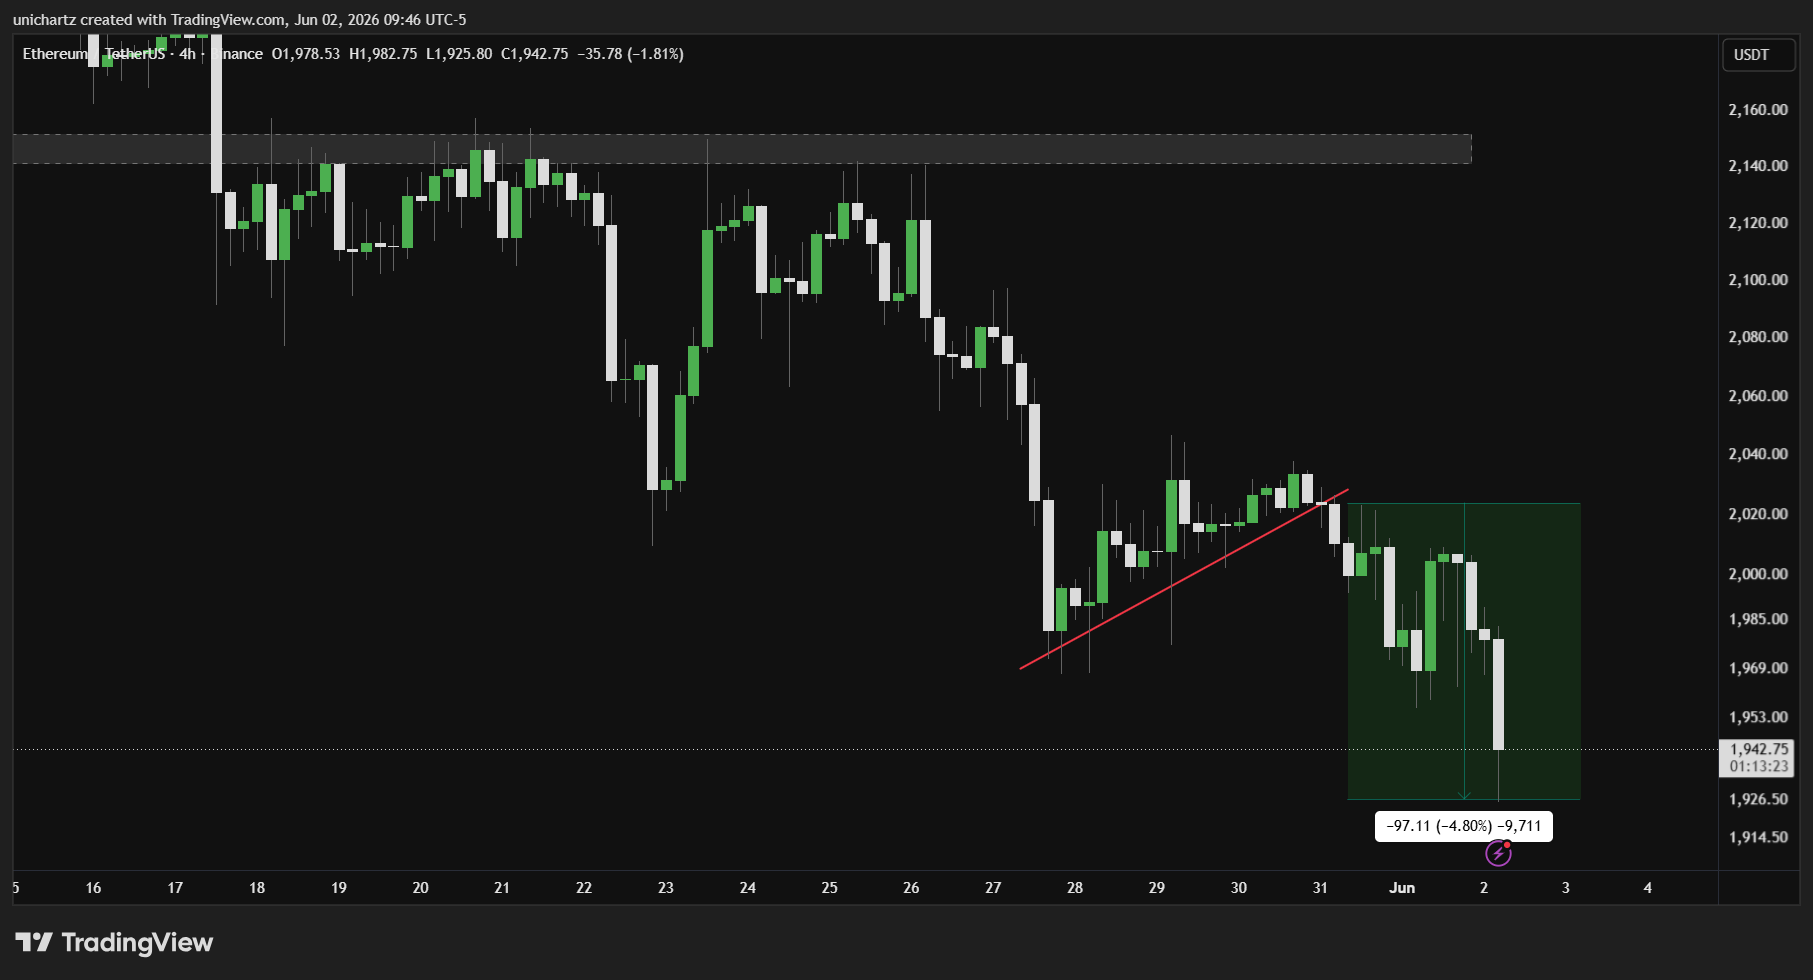Click date 23 on the time axis

[666, 888]
